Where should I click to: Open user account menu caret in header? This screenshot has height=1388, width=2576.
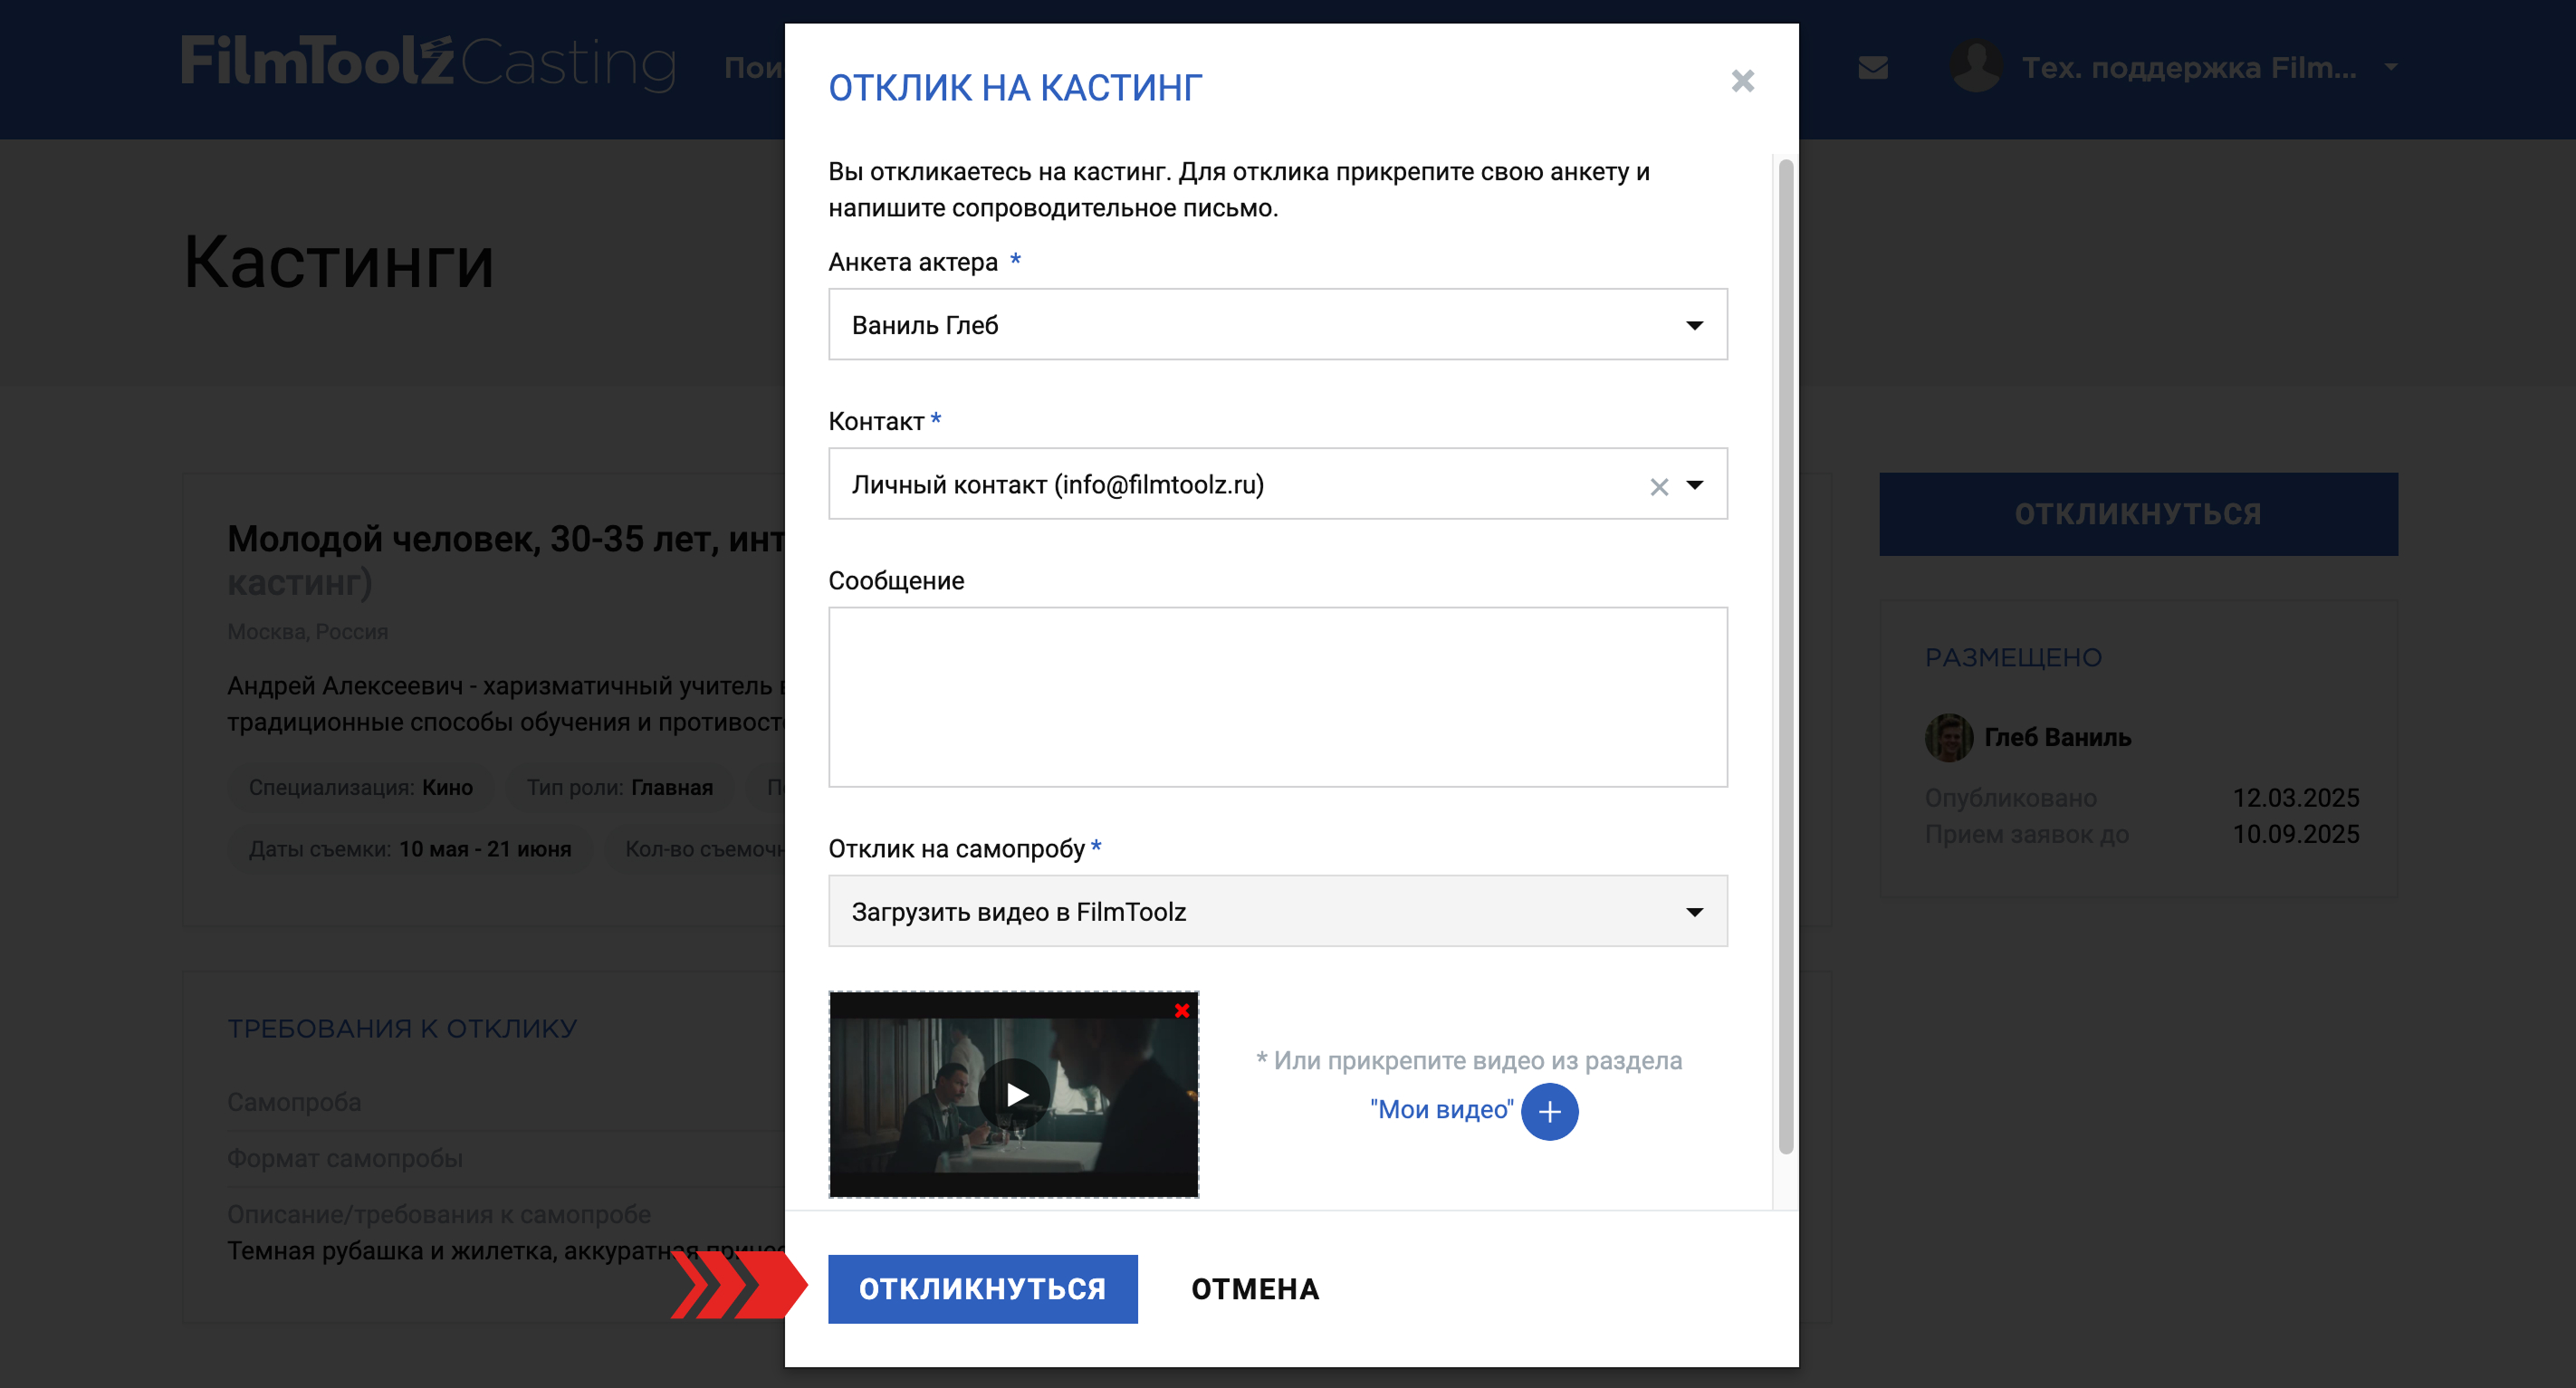[x=2391, y=67]
